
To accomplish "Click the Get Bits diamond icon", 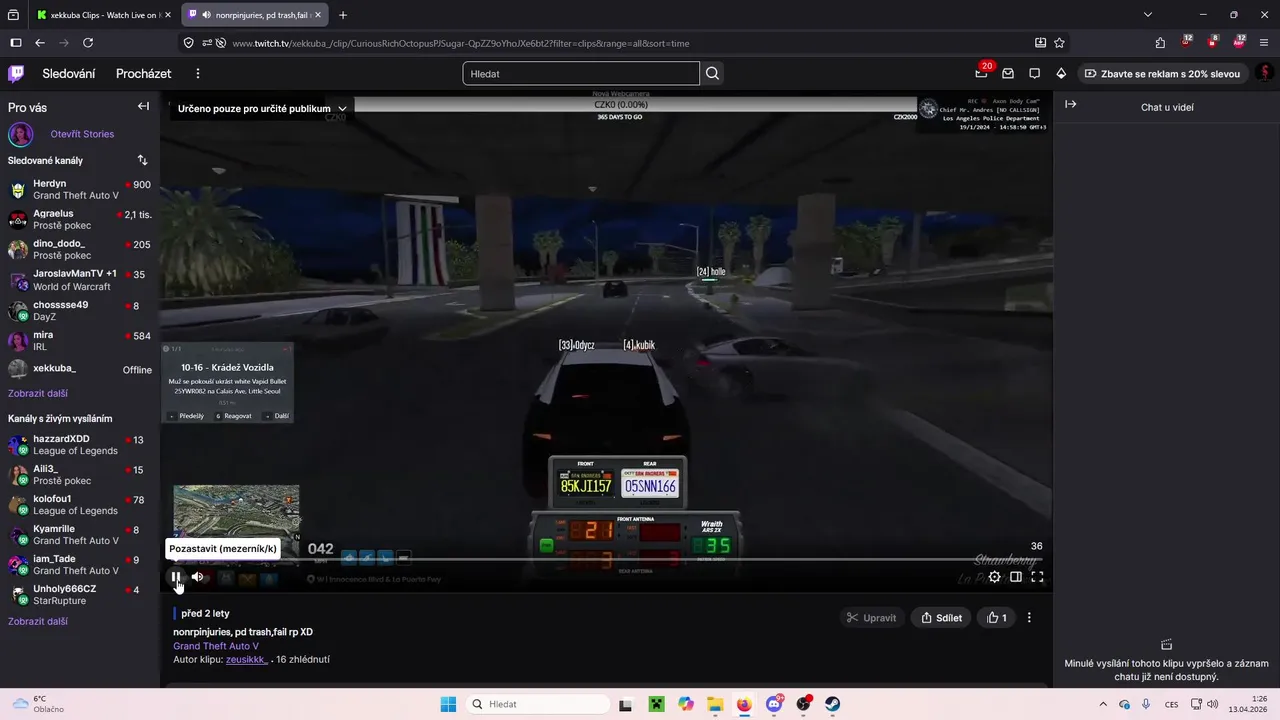I will click(1061, 73).
